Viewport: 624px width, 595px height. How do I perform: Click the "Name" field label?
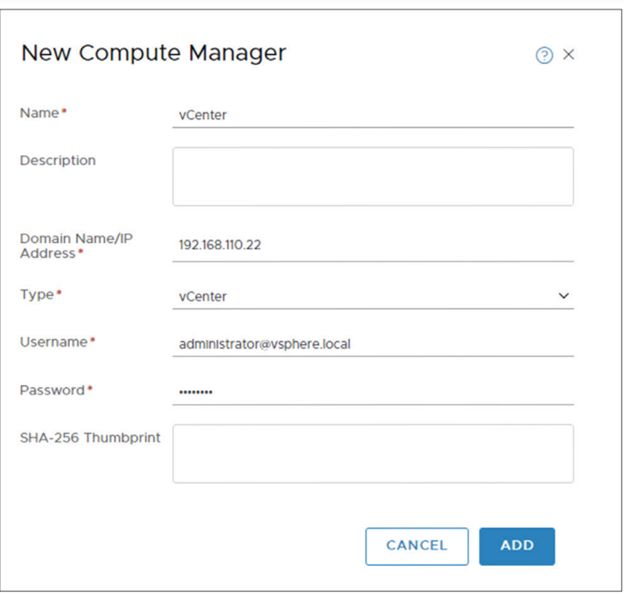39,113
